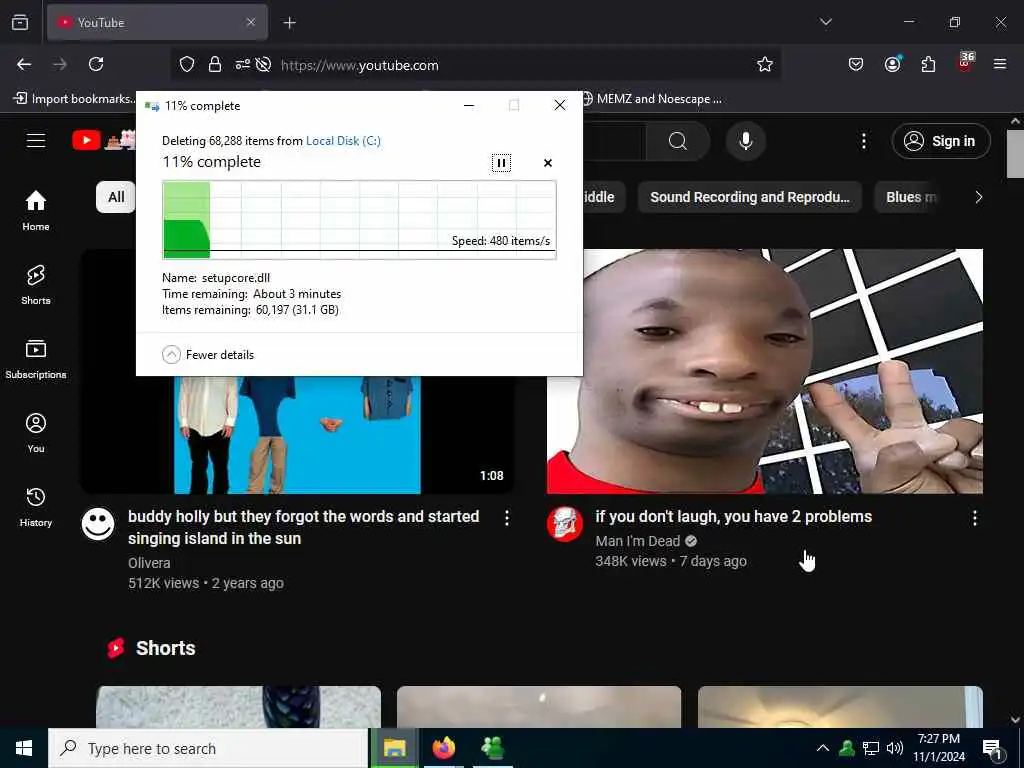The image size is (1024, 768).
Task: Open a new browser tab
Action: 289,23
